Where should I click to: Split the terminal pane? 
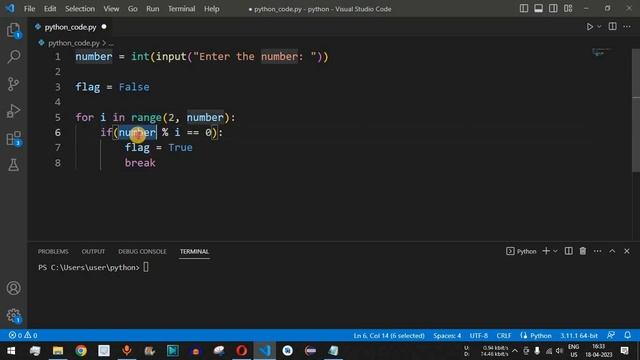pyautogui.click(x=569, y=251)
